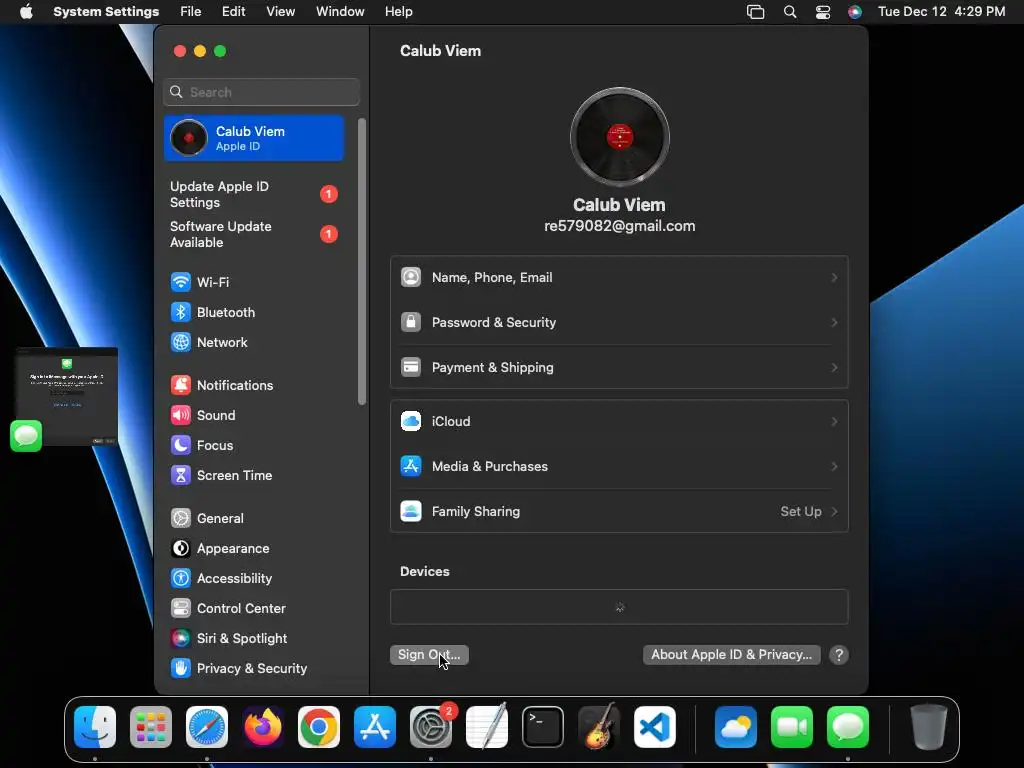The width and height of the screenshot is (1024, 768).
Task: Open Control Center in menu bar
Action: point(823,12)
